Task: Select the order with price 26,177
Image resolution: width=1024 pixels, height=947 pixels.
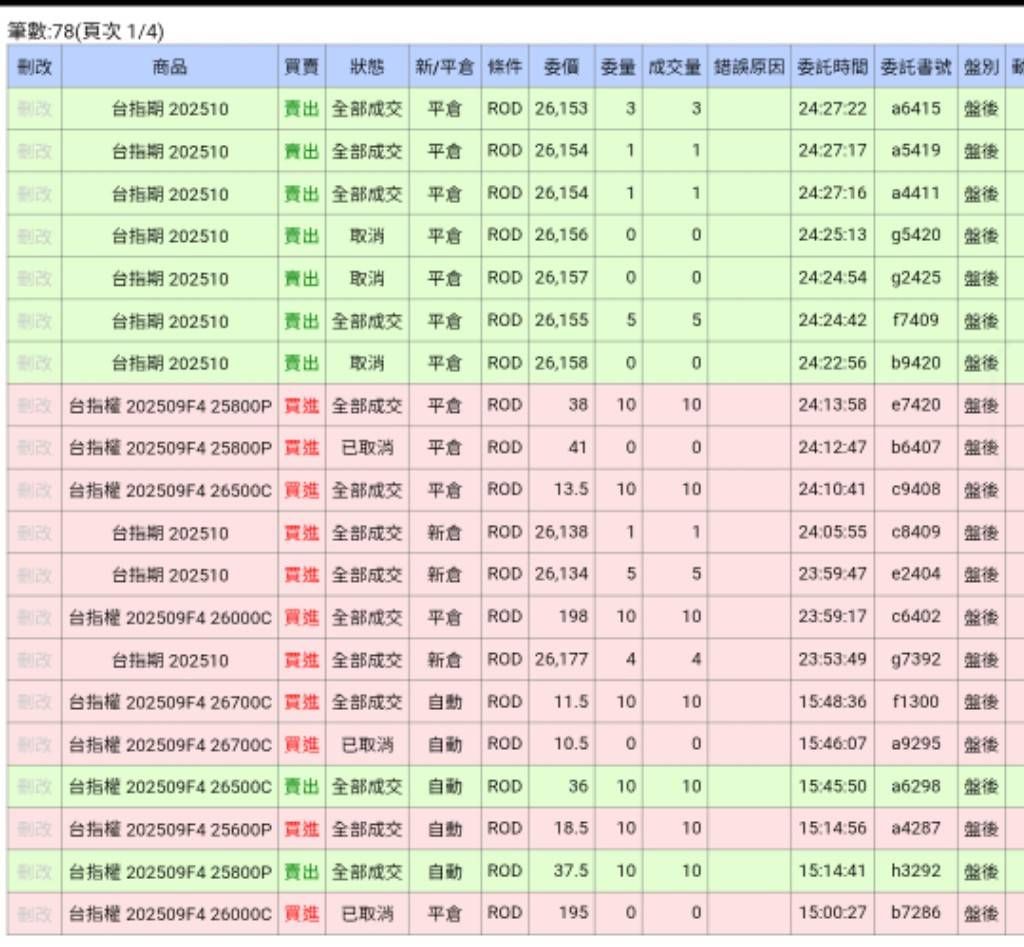Action: 561,660
